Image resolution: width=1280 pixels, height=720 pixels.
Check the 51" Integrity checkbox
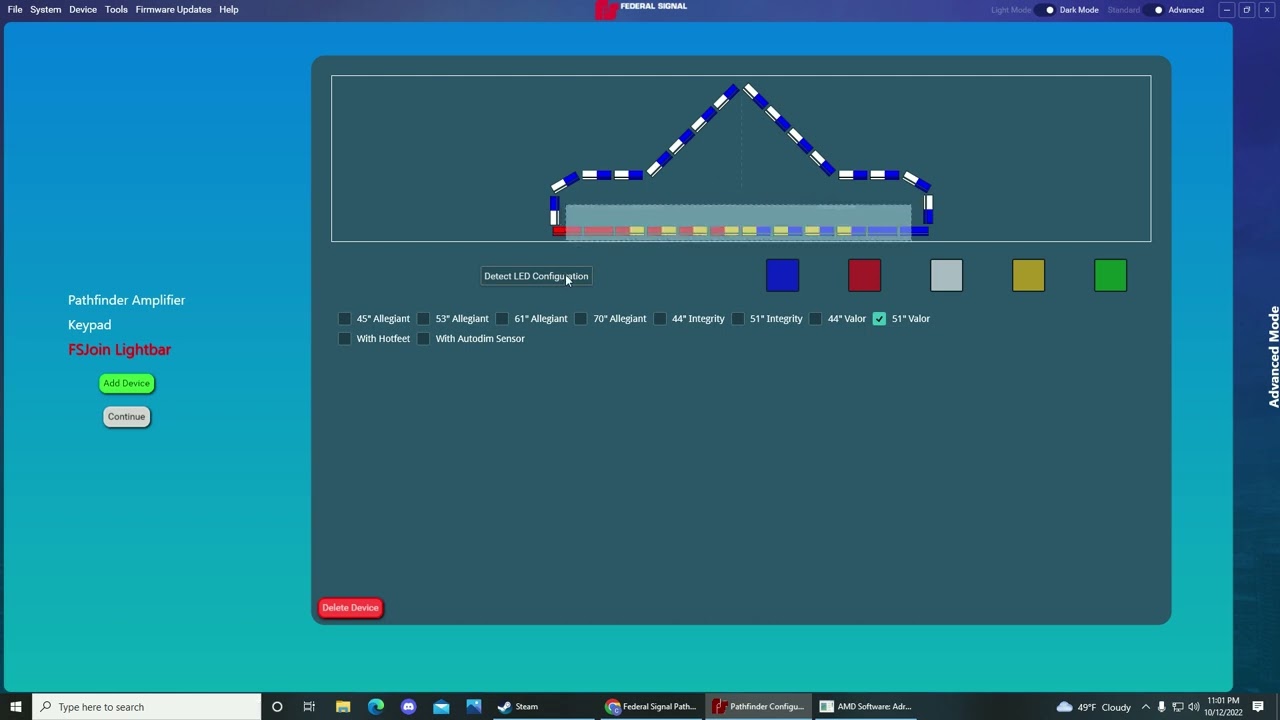(x=738, y=319)
